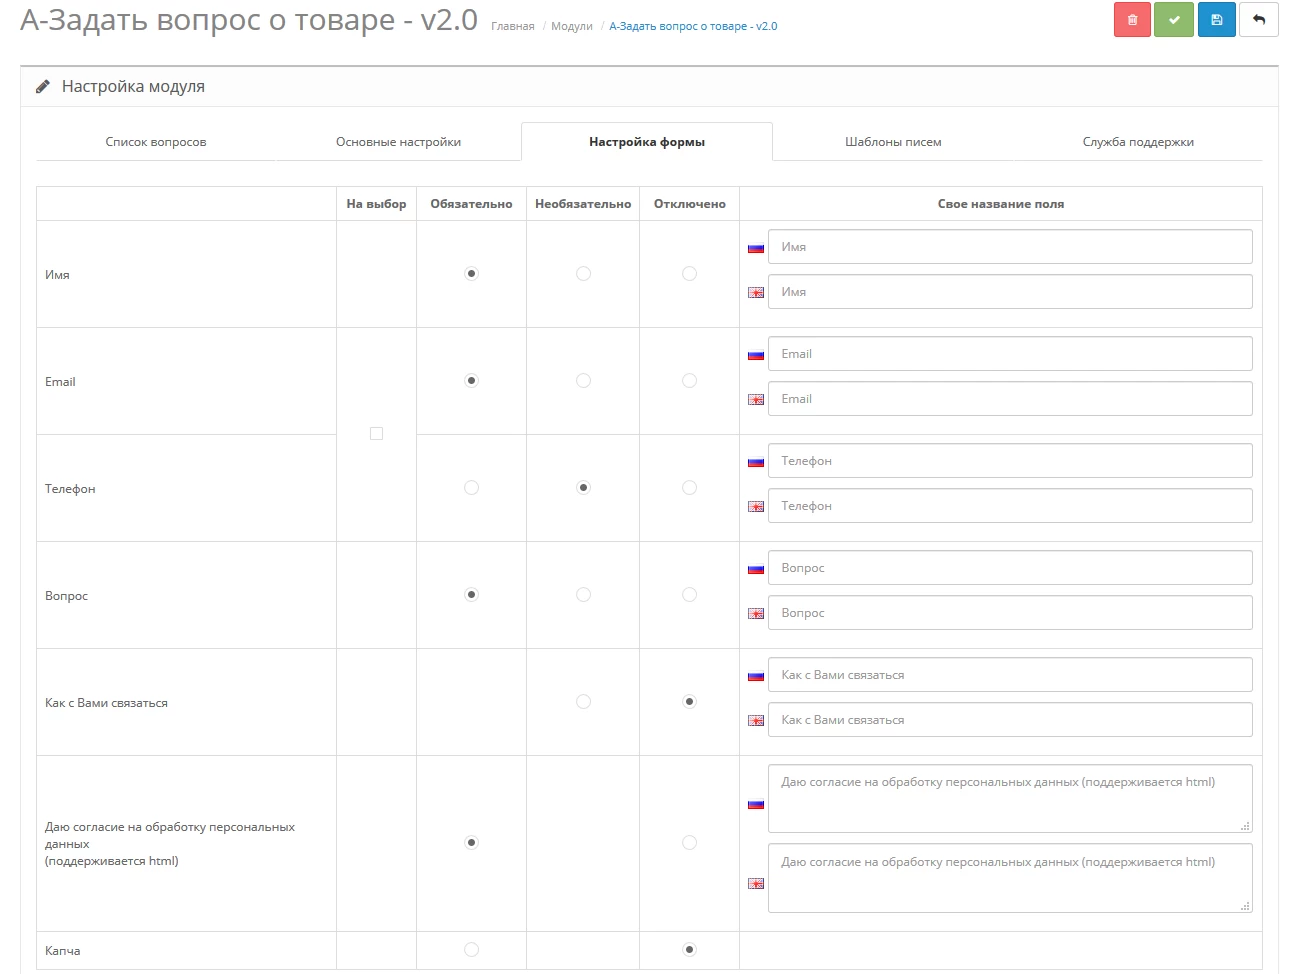Click the English Email custom name field
Image resolution: width=1296 pixels, height=974 pixels.
point(1010,399)
